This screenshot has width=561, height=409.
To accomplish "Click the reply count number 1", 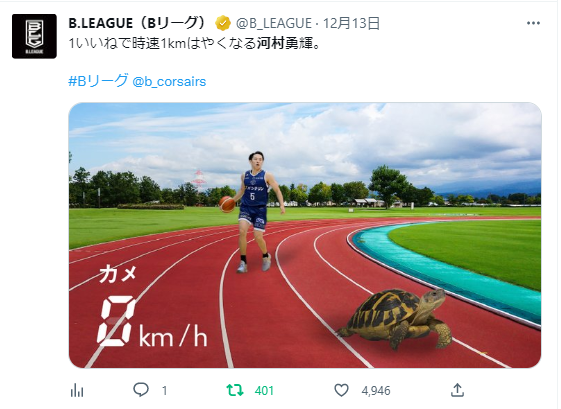I will (164, 390).
